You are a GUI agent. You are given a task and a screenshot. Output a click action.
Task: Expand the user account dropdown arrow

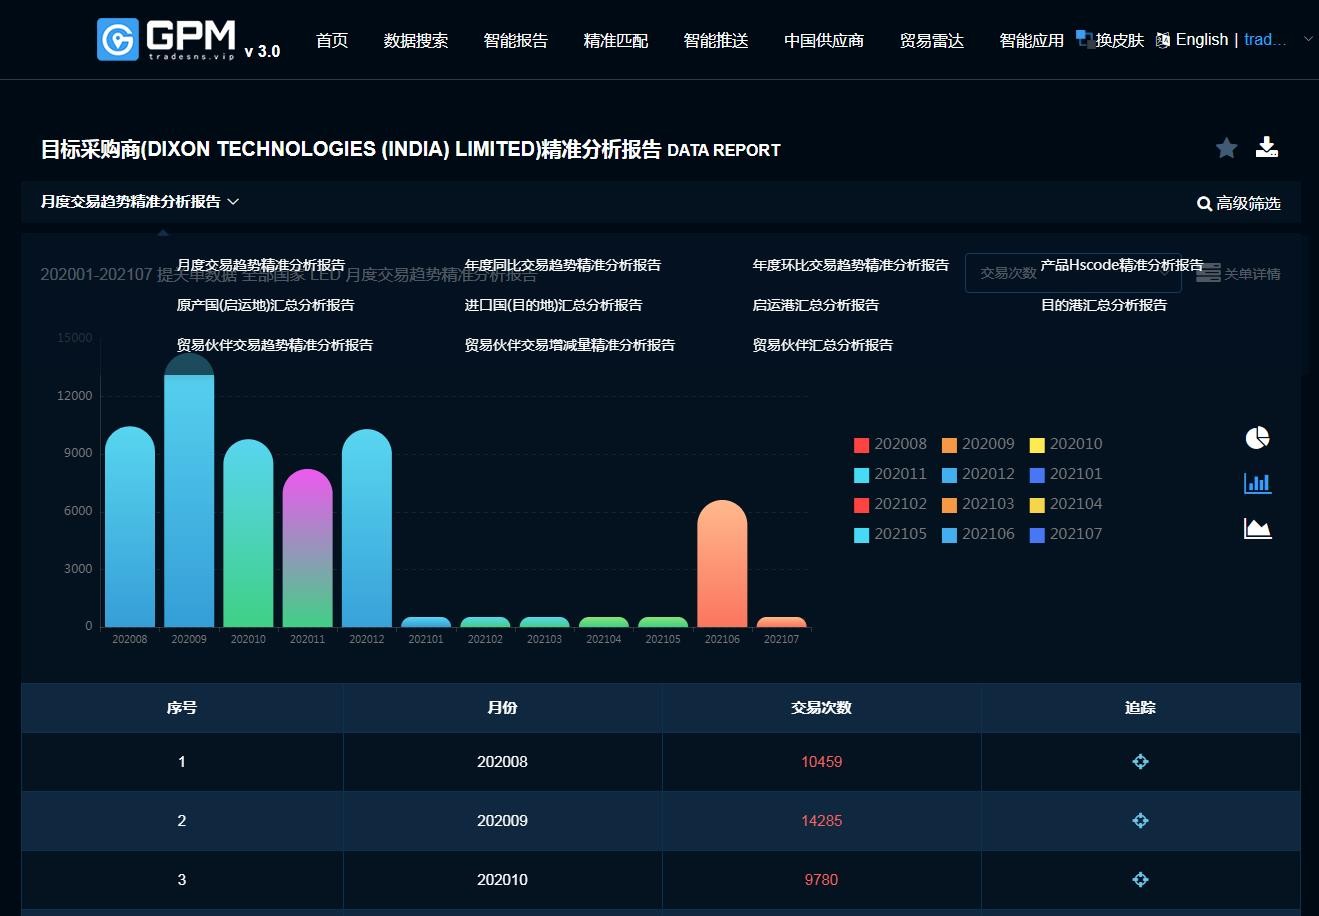coord(1308,40)
